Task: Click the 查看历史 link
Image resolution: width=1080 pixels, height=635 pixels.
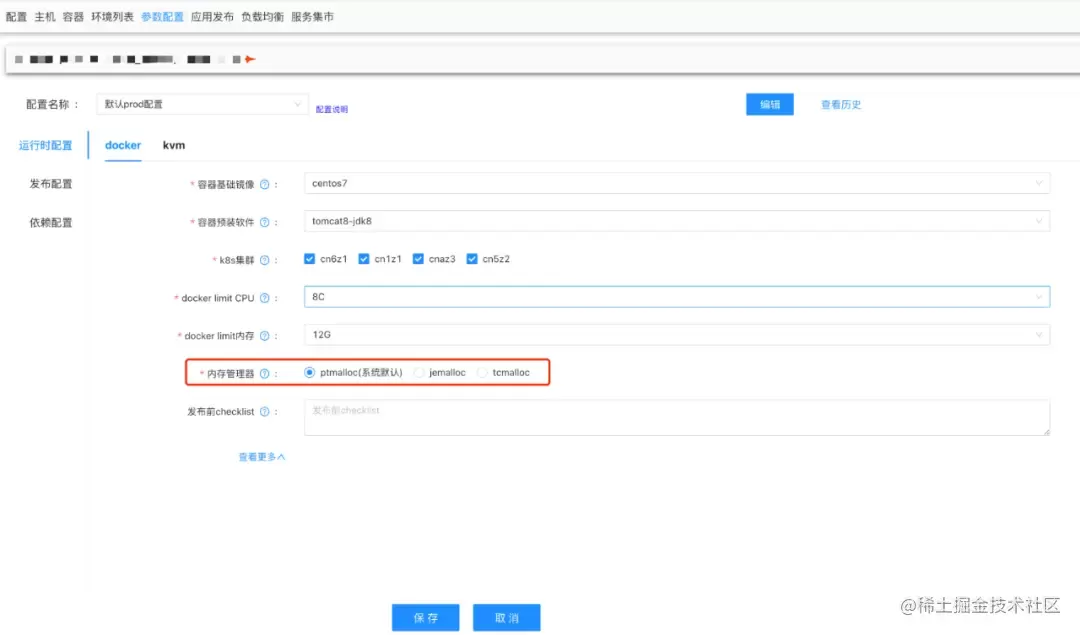Action: click(841, 105)
